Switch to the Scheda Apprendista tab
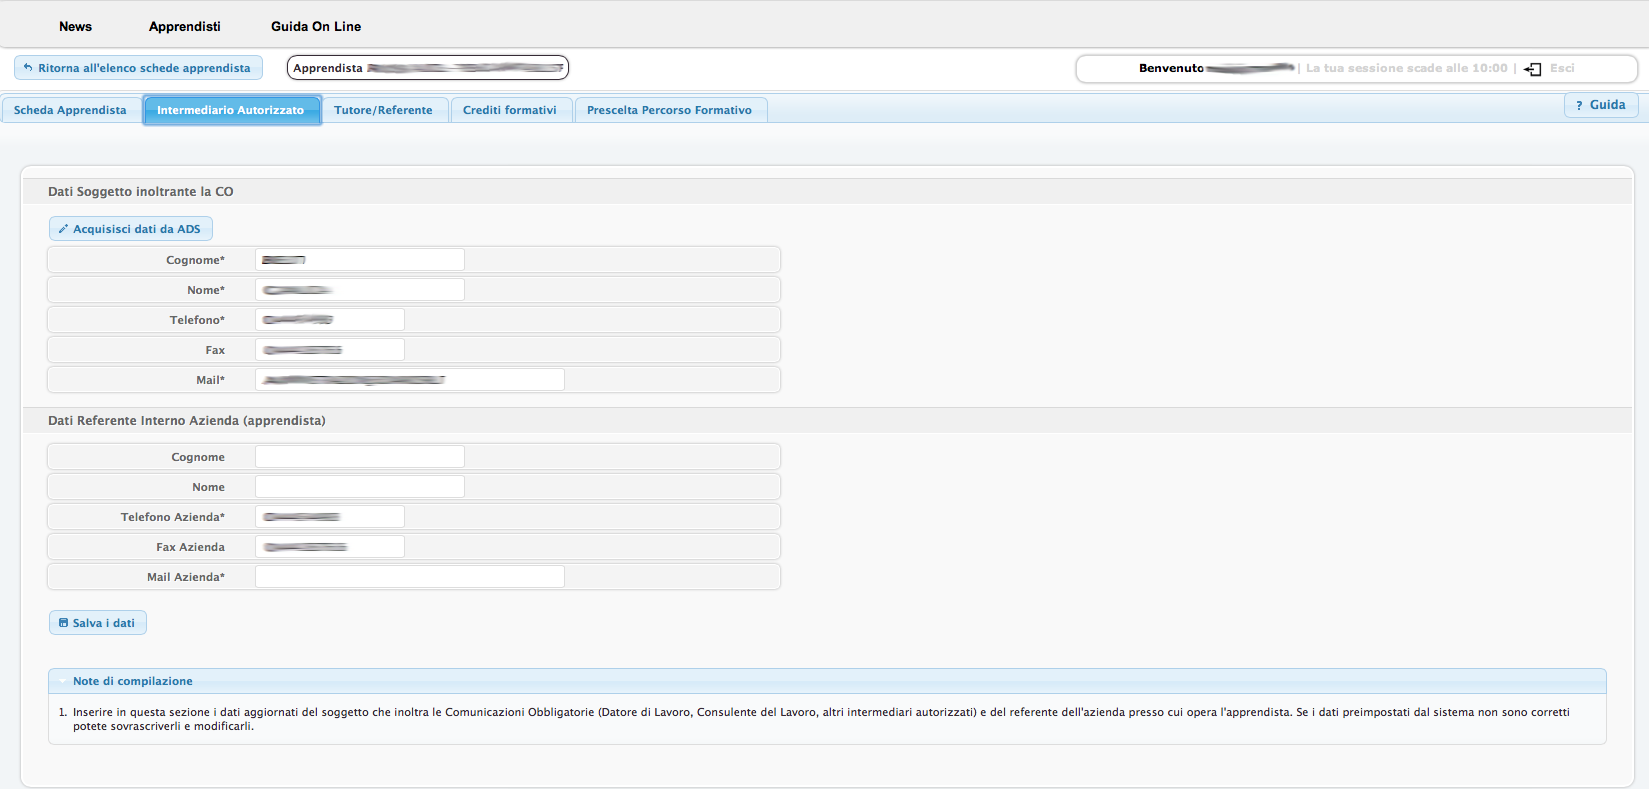This screenshot has height=789, width=1649. pyautogui.click(x=70, y=110)
